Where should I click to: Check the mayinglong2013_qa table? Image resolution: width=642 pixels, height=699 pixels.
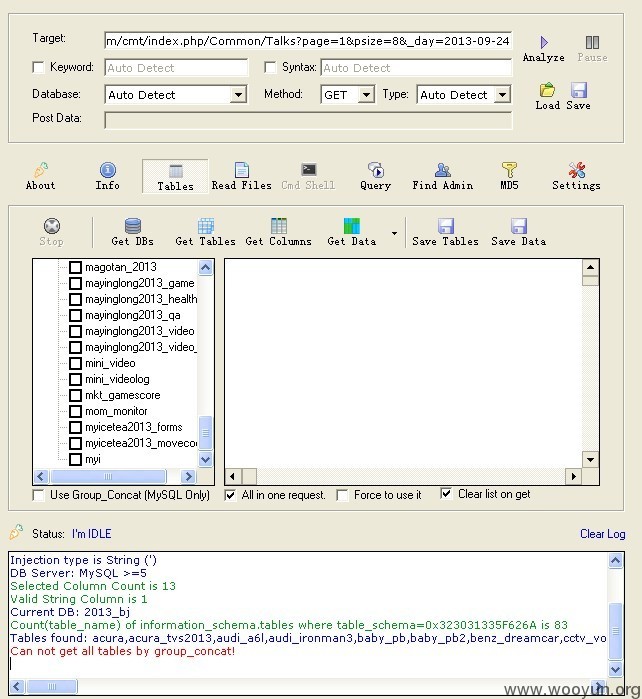point(75,315)
